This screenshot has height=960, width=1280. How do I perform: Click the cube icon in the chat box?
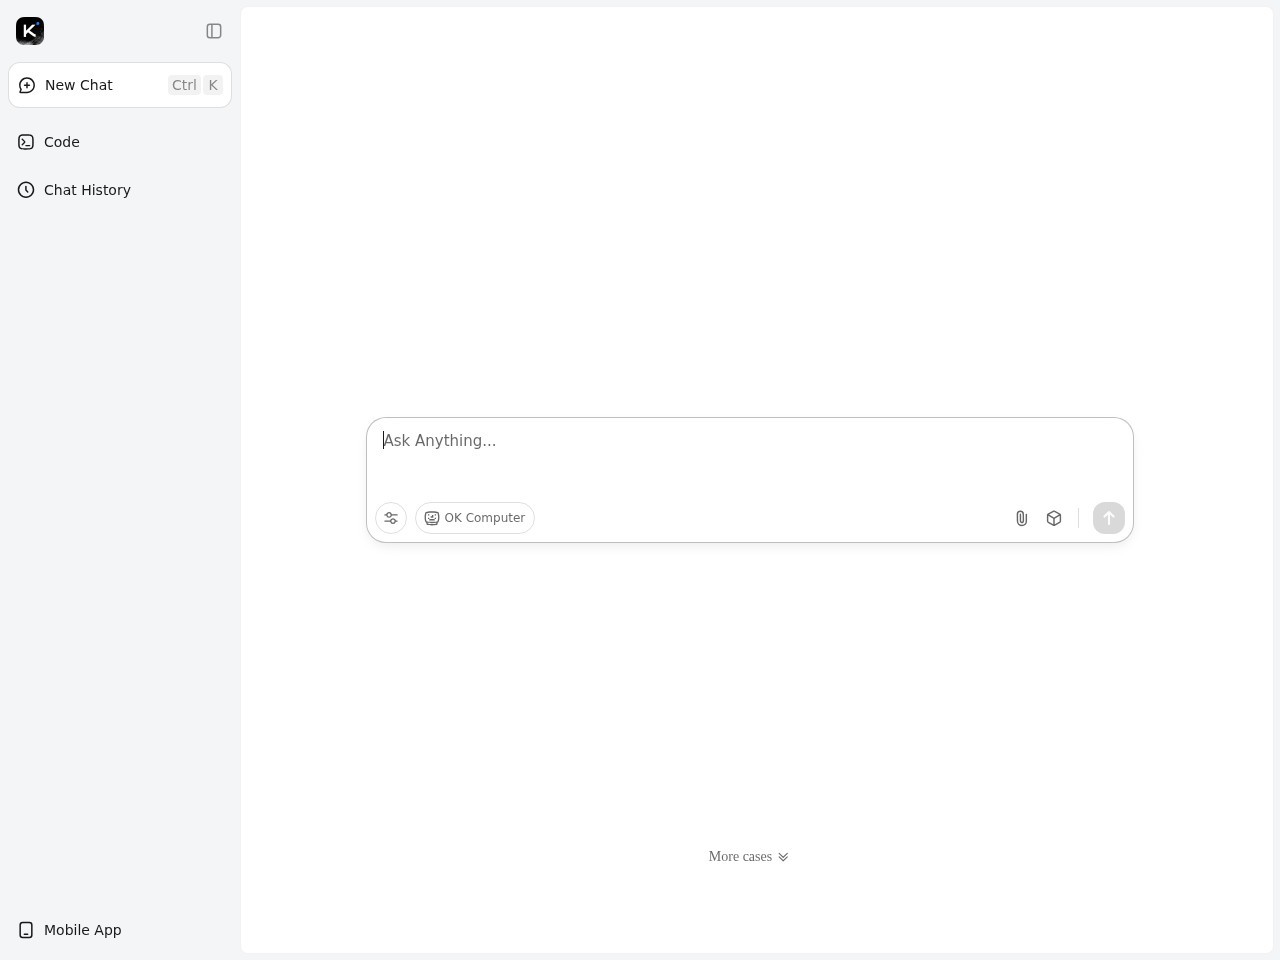[1054, 518]
